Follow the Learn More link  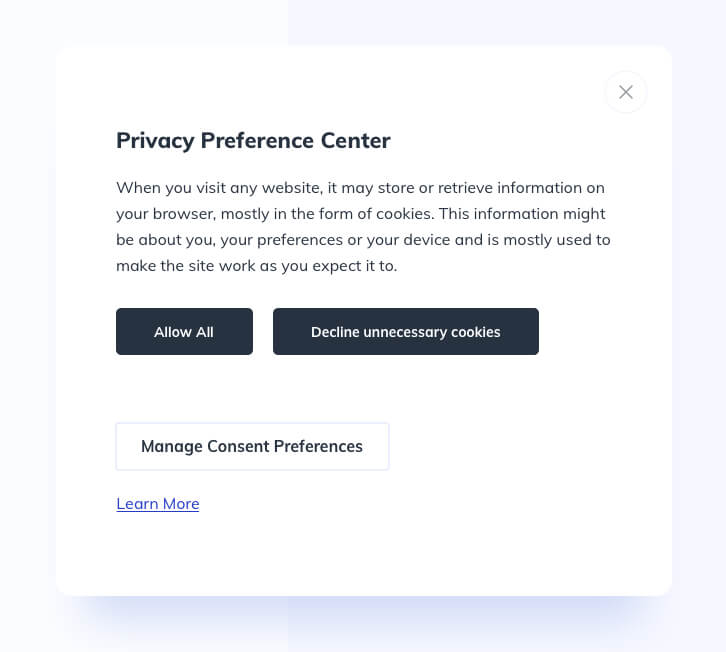tap(158, 504)
